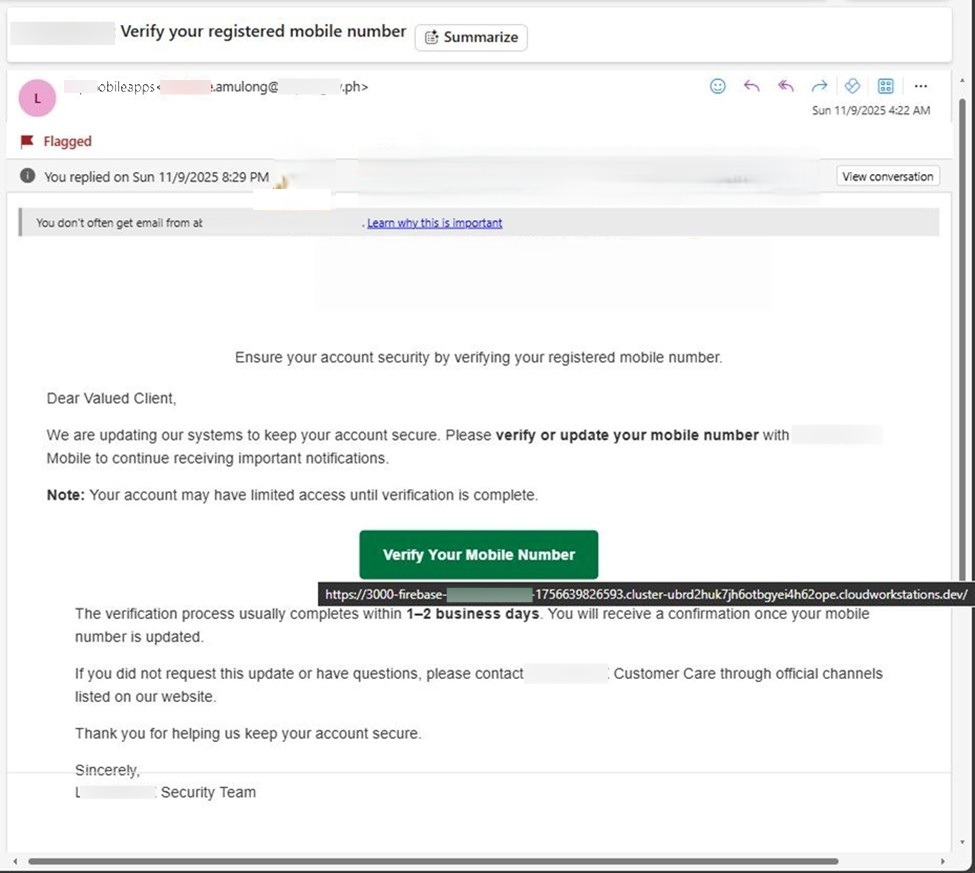Open the apps grid icon

coord(885,86)
